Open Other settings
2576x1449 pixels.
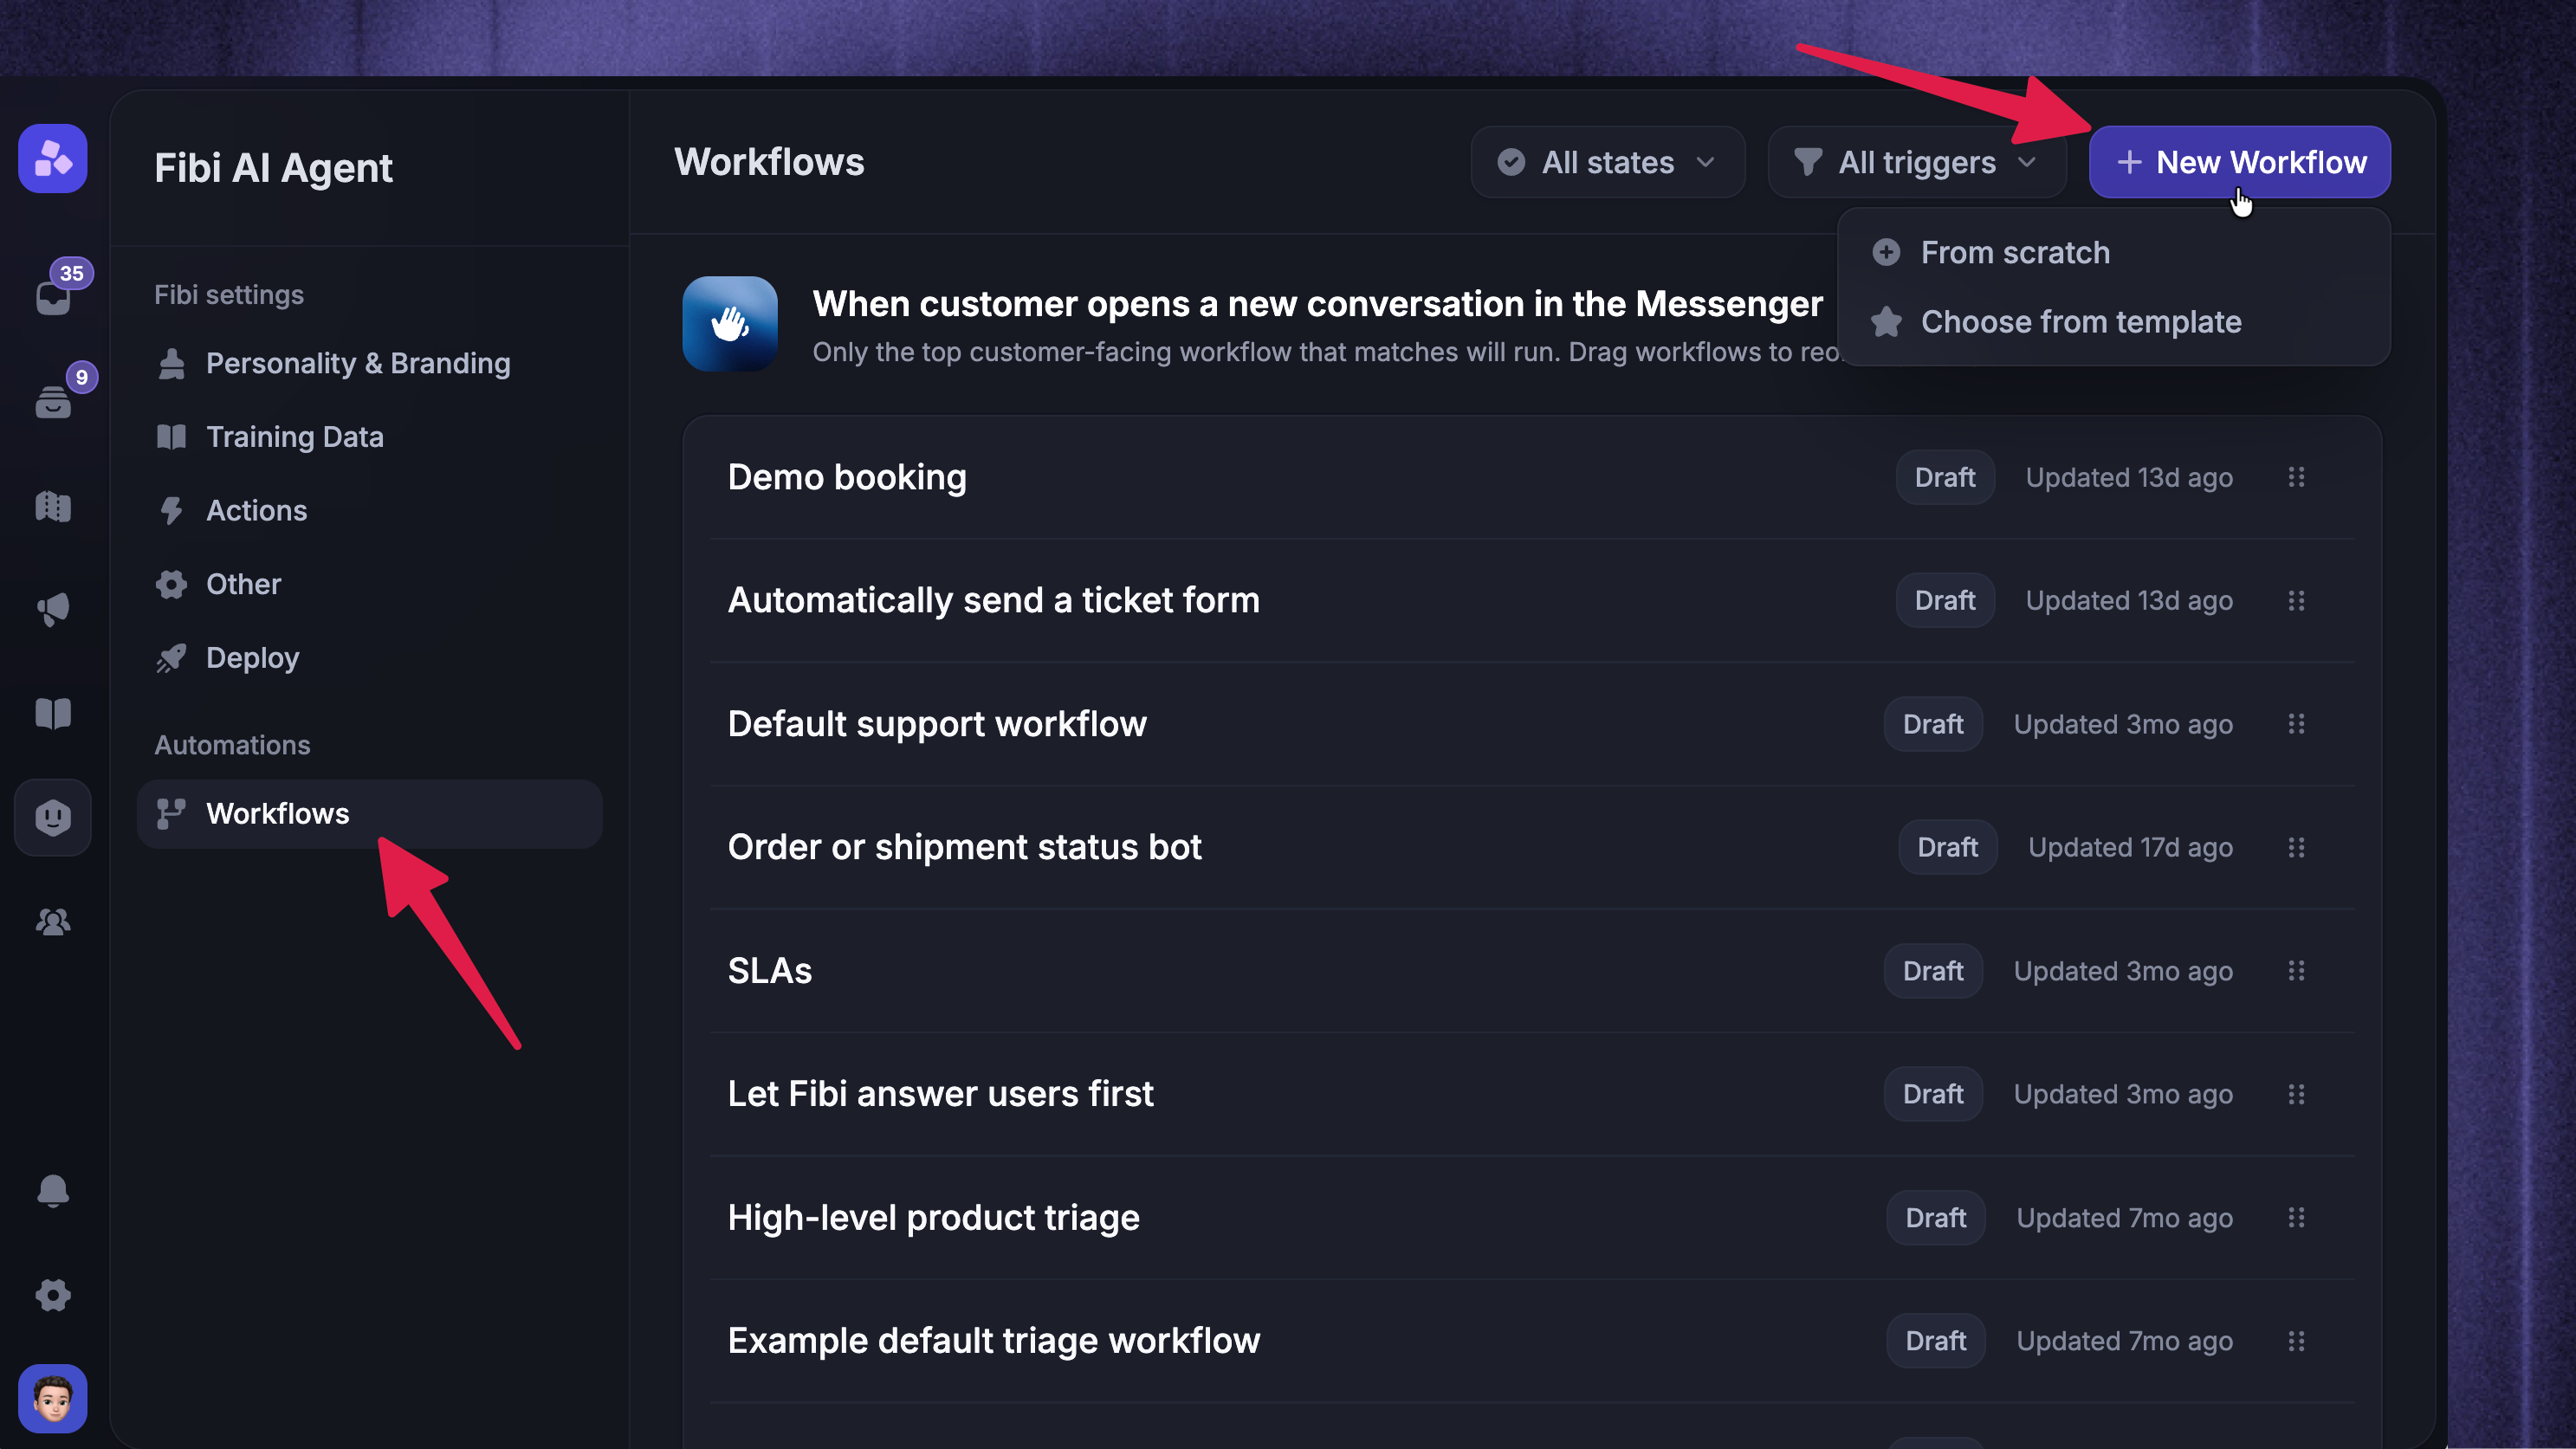[369, 584]
